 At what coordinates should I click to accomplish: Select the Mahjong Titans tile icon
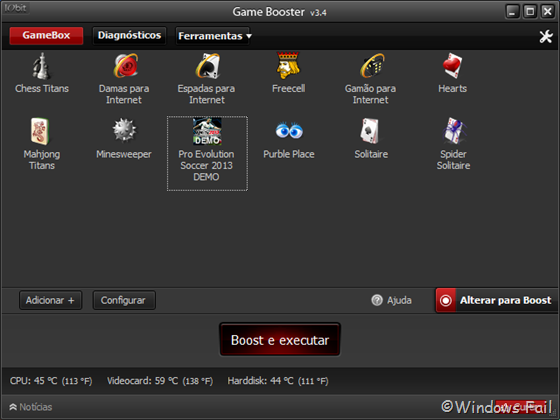click(x=40, y=131)
